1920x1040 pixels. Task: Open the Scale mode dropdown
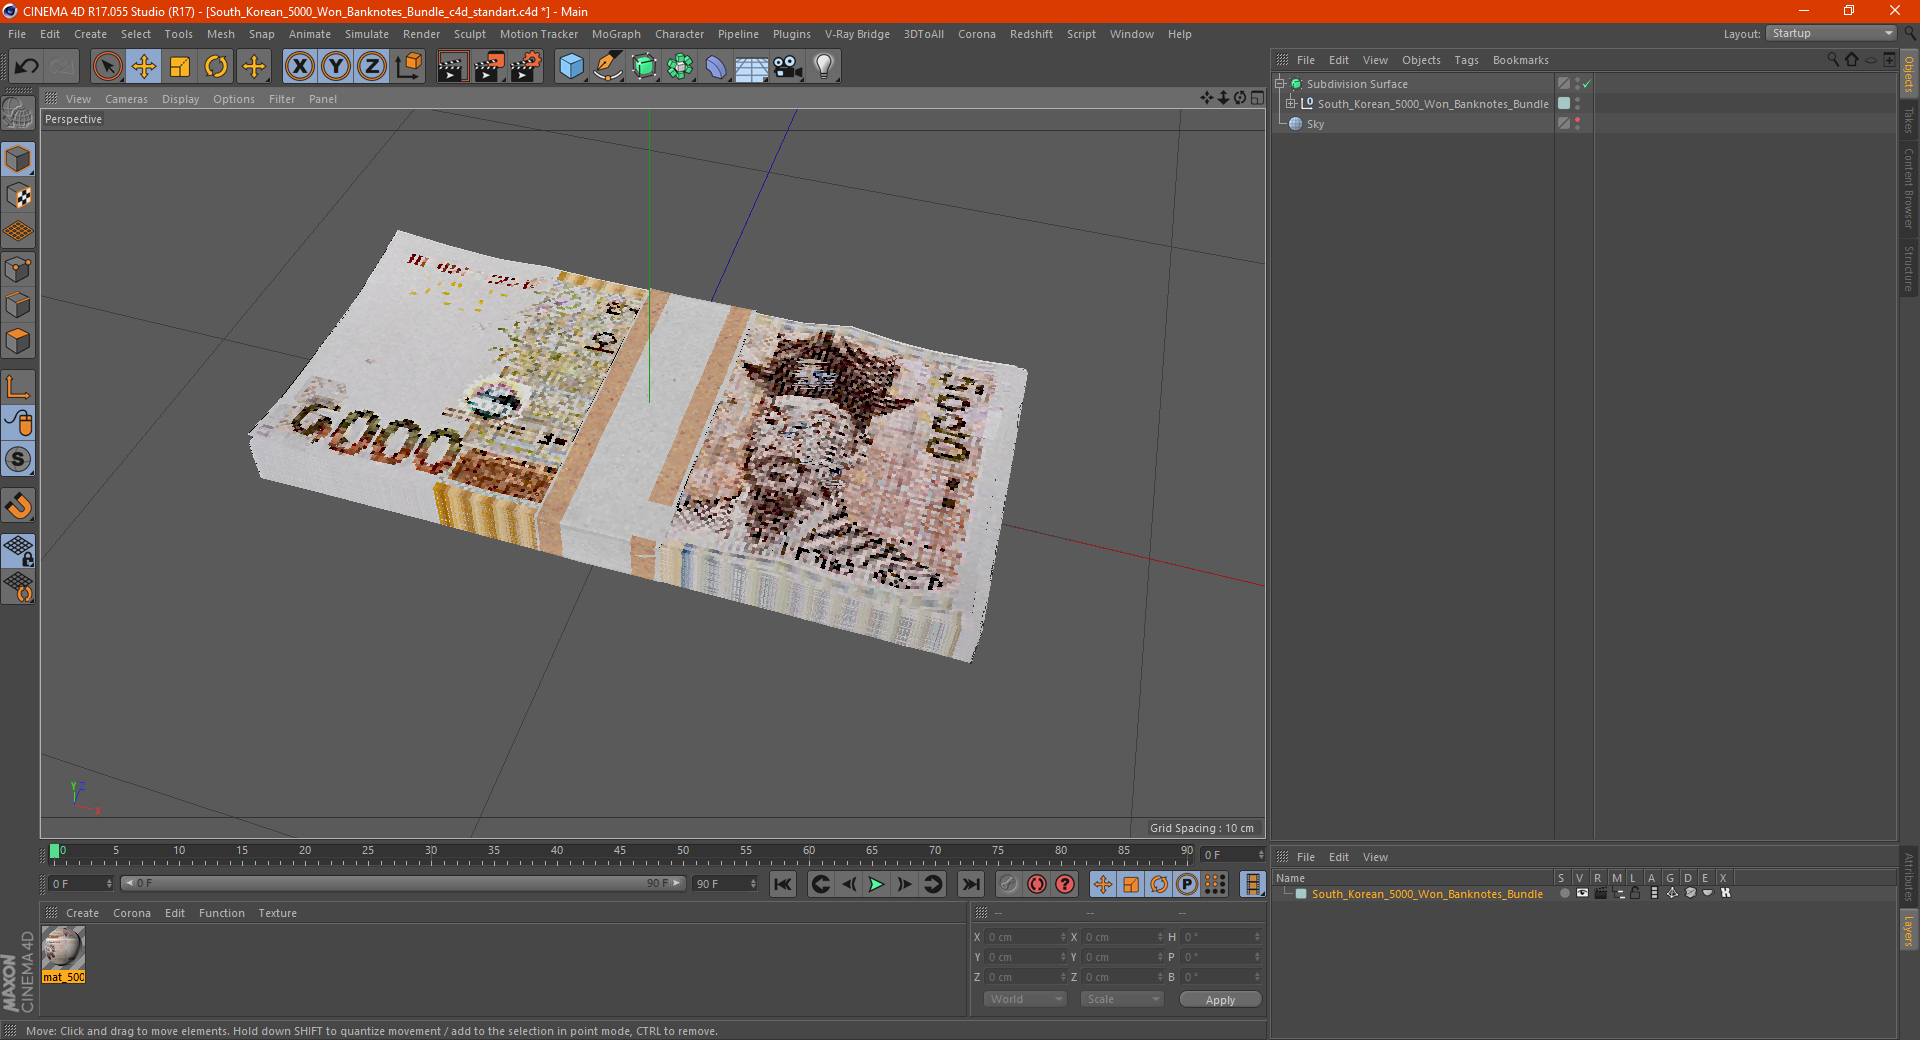point(1122,1000)
